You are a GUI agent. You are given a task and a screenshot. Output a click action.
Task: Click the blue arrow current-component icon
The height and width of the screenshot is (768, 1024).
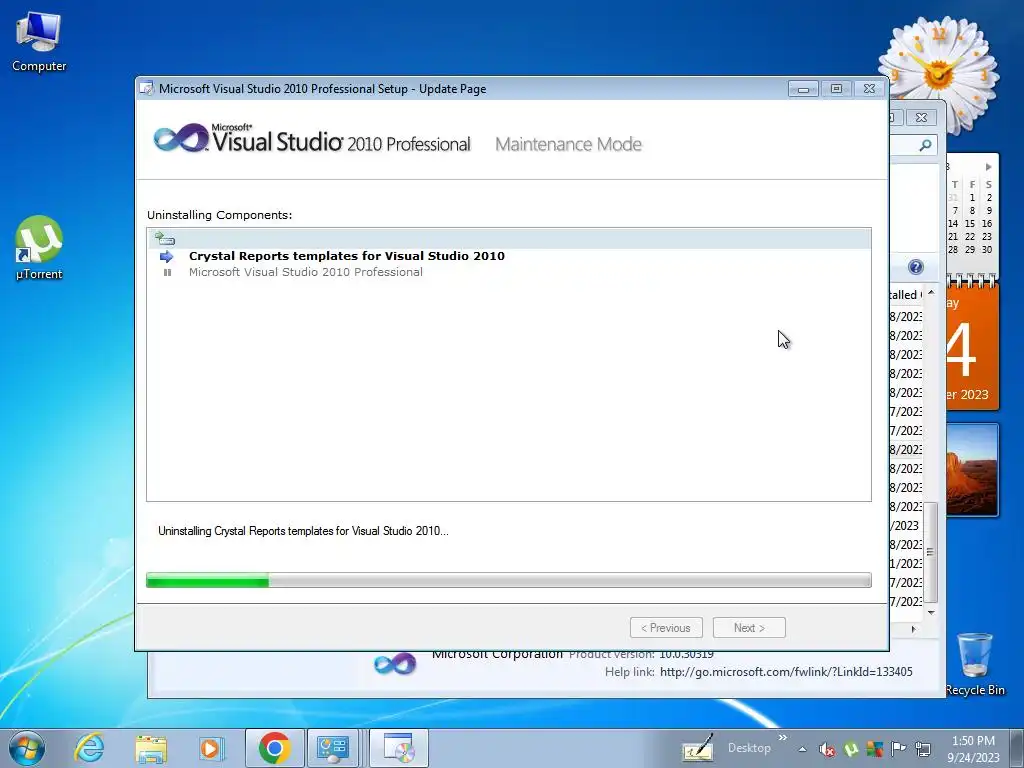coord(167,256)
